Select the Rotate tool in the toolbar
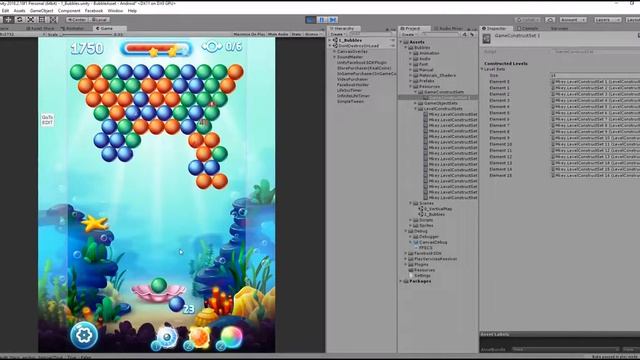This screenshot has height=360, width=640. pyautogui.click(x=19, y=20)
